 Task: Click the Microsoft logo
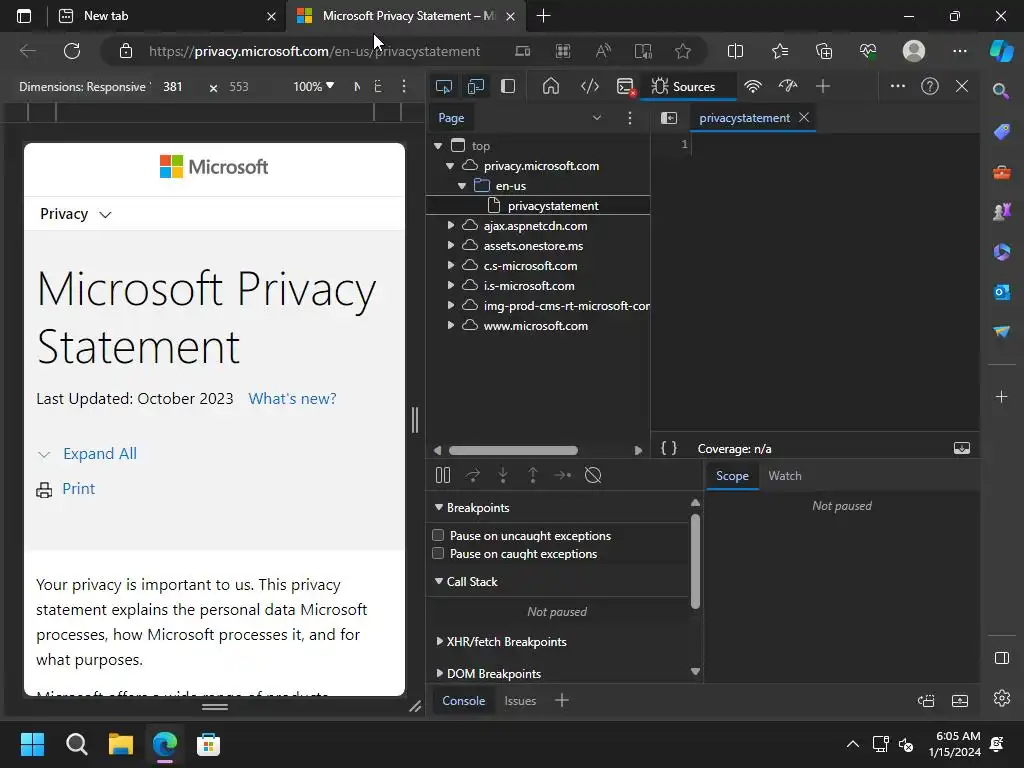pyautogui.click(x=214, y=167)
